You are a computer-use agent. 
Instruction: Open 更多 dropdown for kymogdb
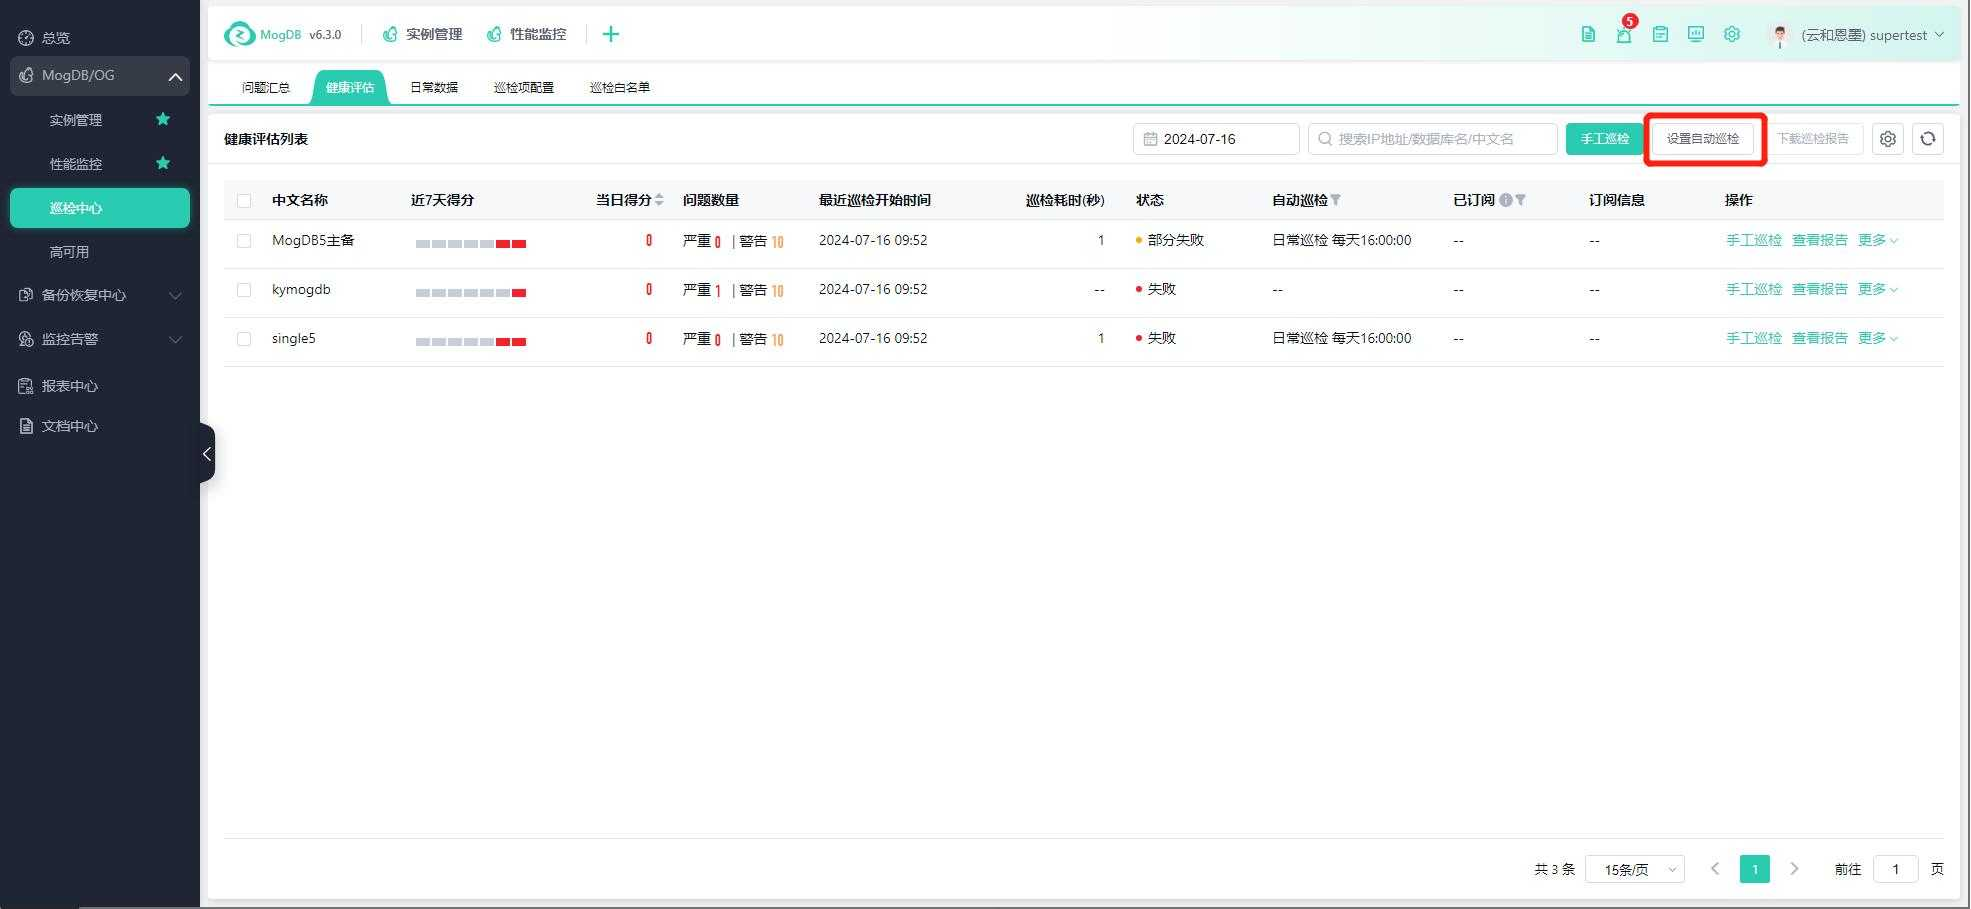[1877, 289]
